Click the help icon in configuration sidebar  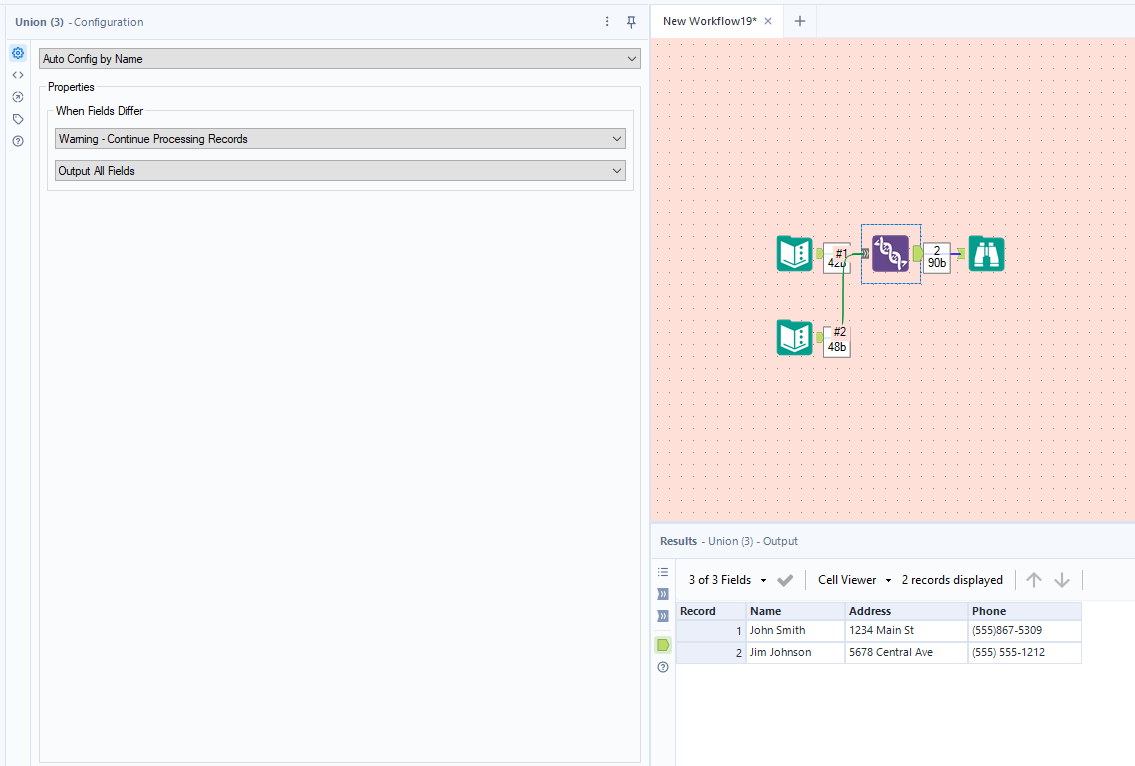(x=17, y=141)
